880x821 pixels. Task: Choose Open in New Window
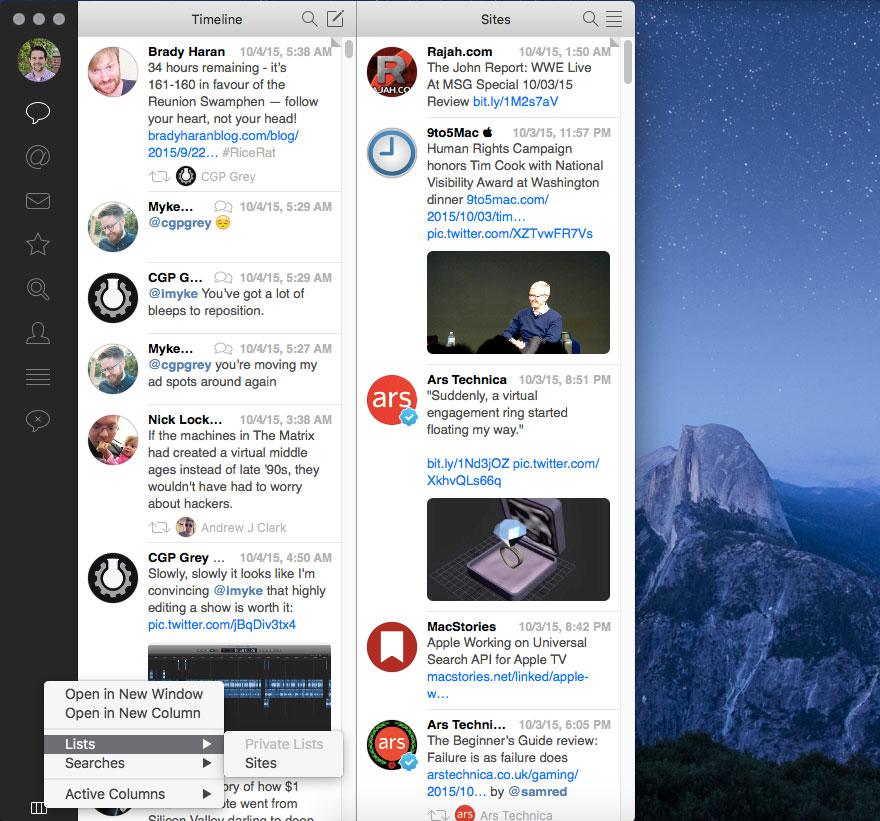tap(134, 694)
